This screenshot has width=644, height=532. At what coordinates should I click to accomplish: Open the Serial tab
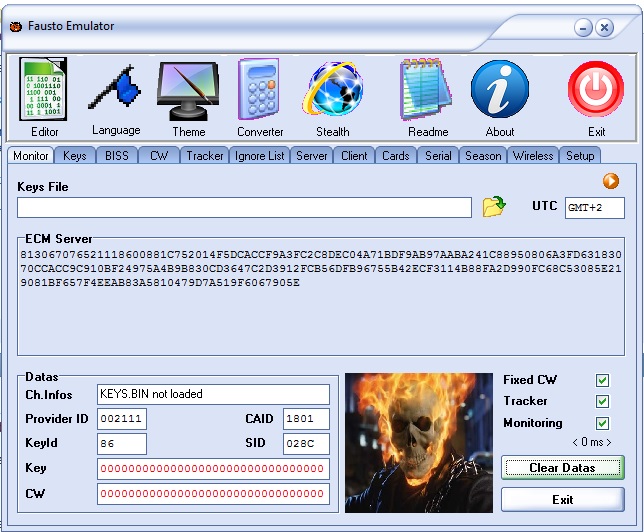(x=438, y=156)
